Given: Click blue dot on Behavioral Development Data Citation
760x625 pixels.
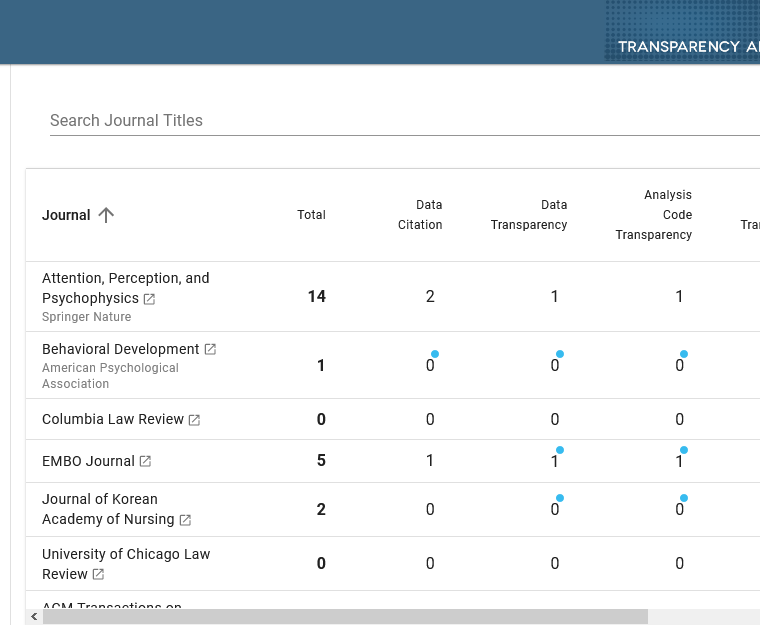Looking at the screenshot, I should point(435,354).
